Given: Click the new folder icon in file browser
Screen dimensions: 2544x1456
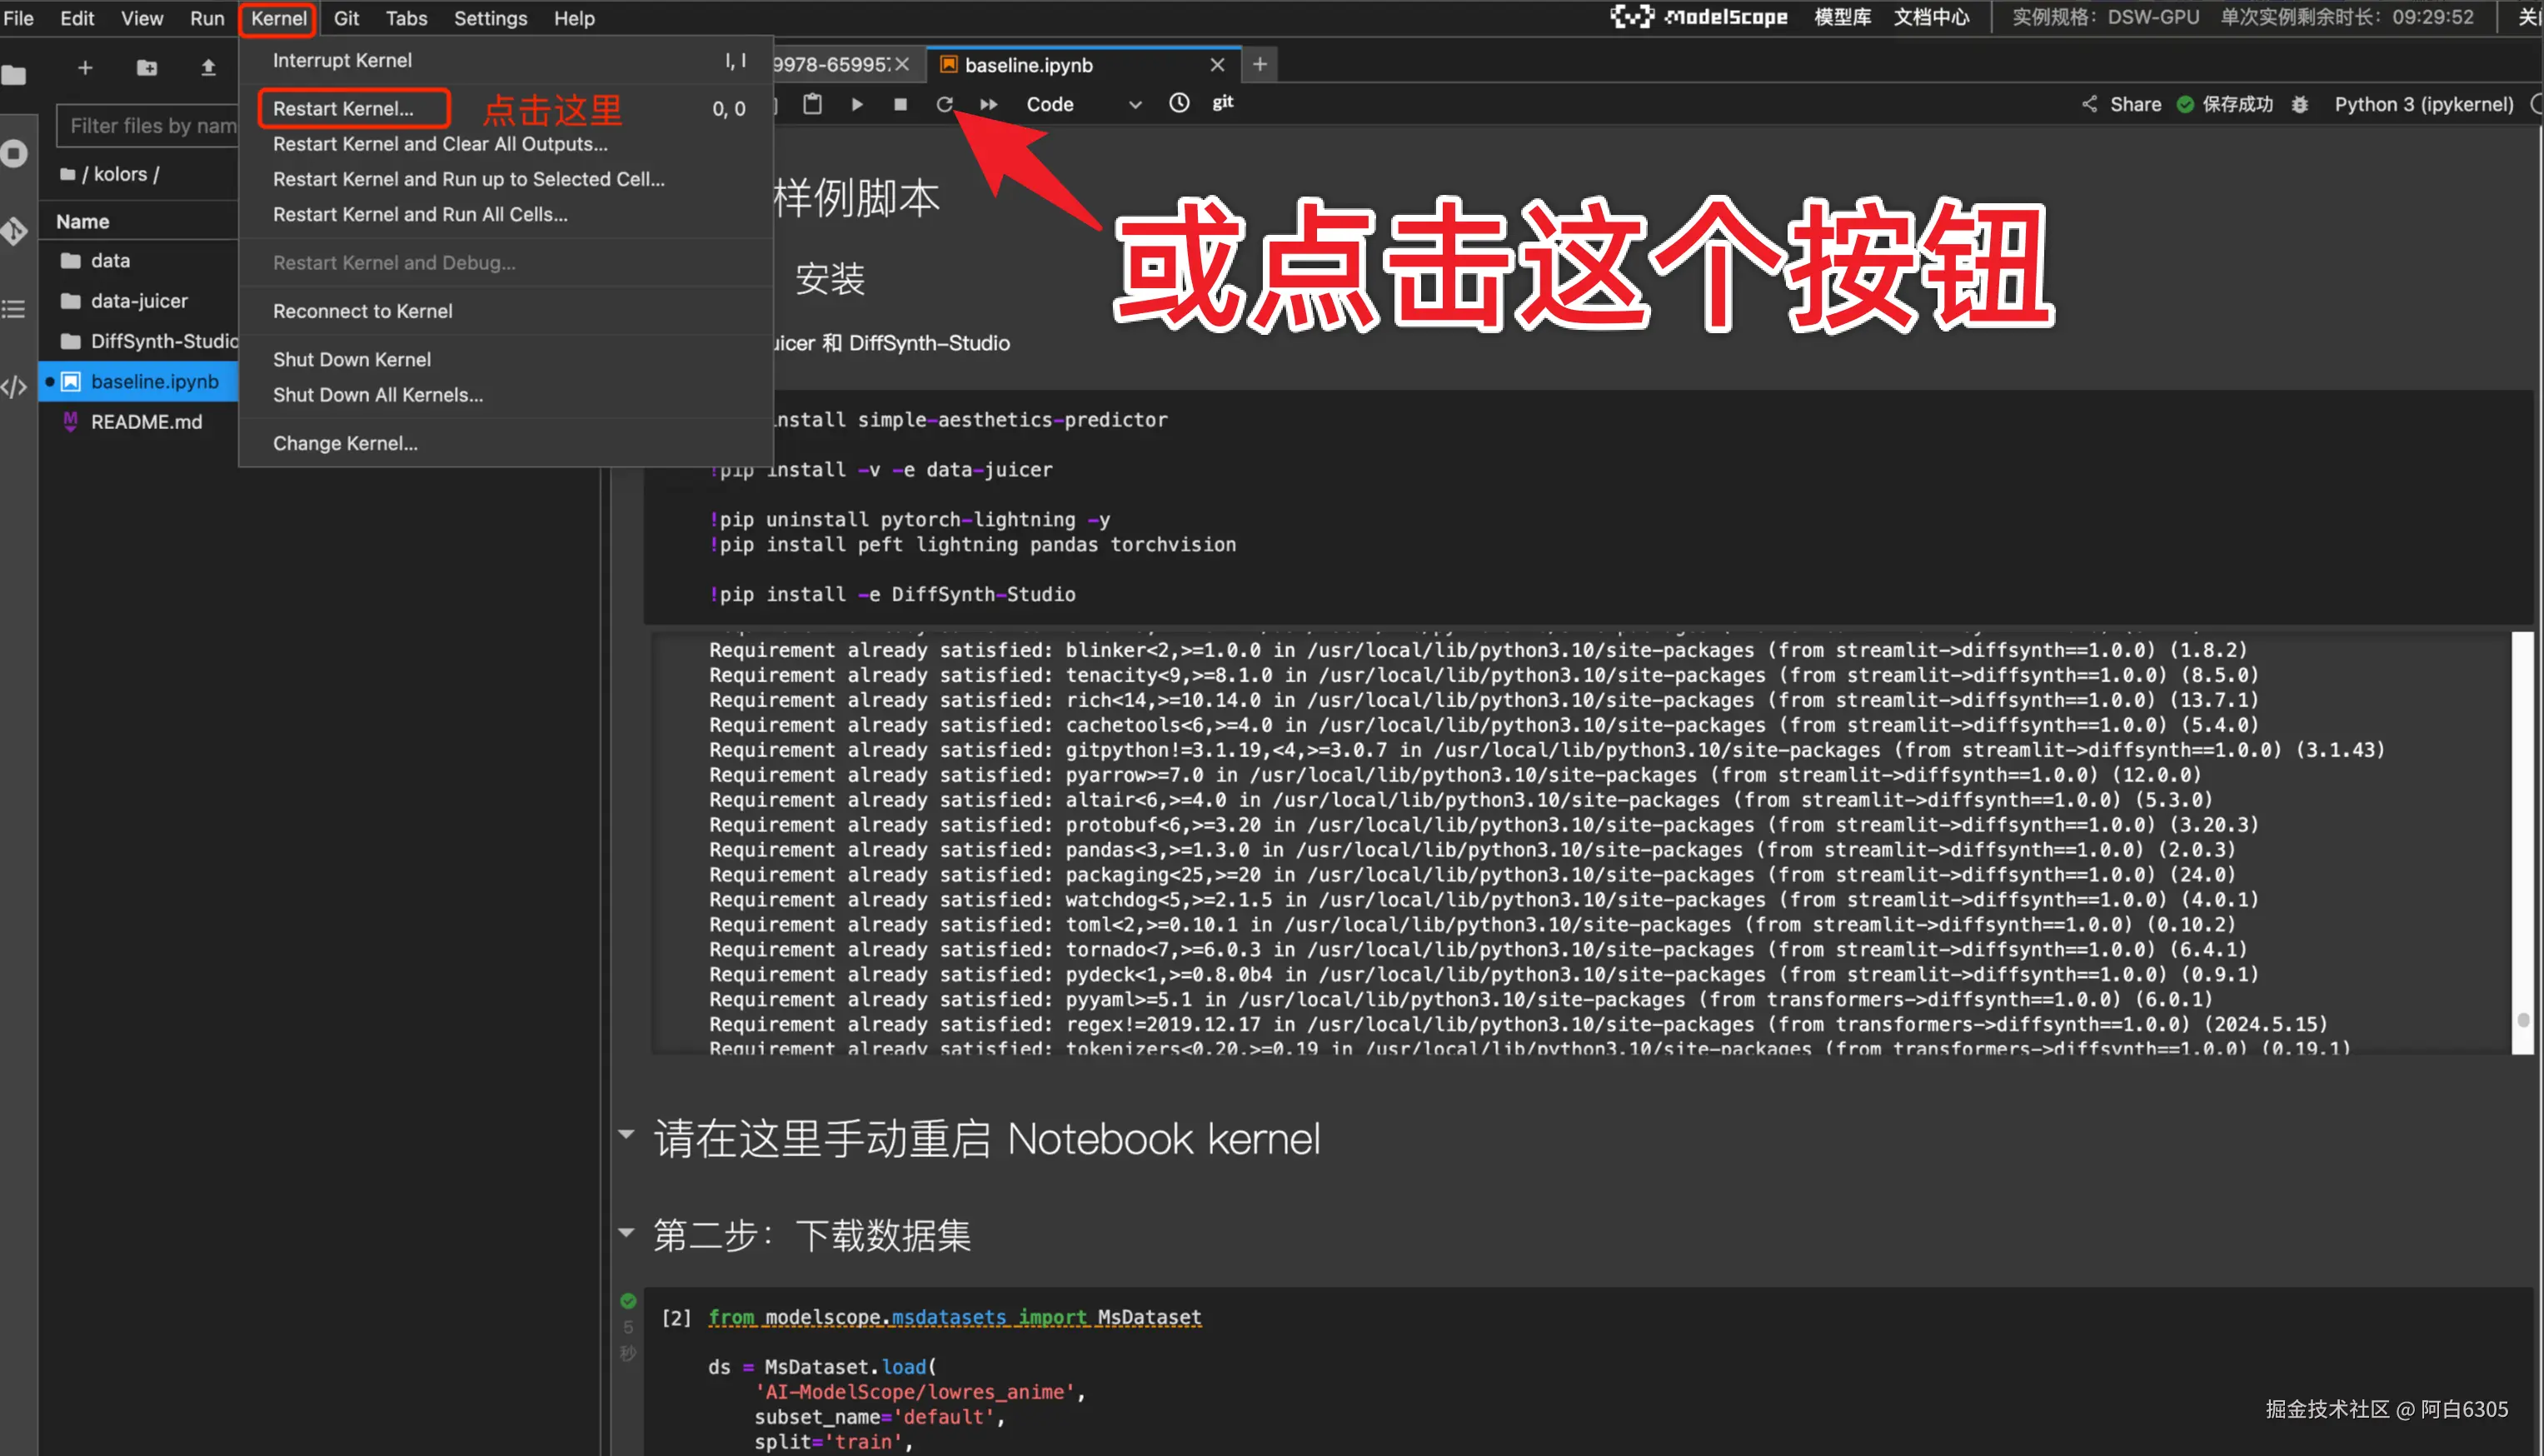Looking at the screenshot, I should point(147,68).
